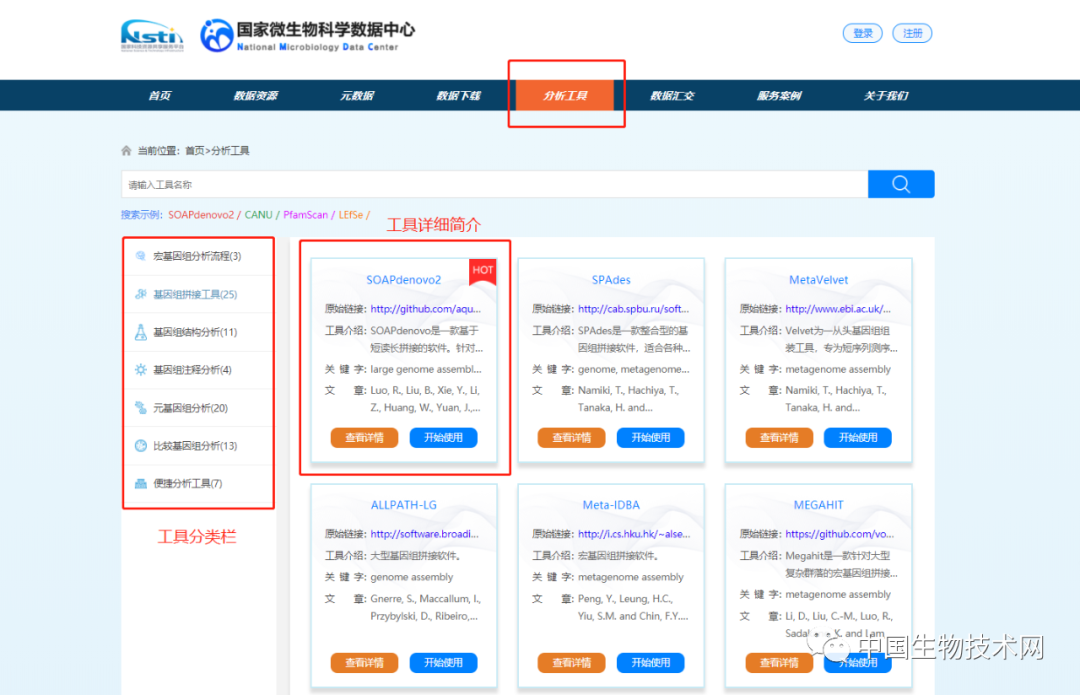Viewport: 1080px width, 695px height.
Task: Click 查看详情 on ALLPATH-LG card
Action: pyautogui.click(x=364, y=663)
